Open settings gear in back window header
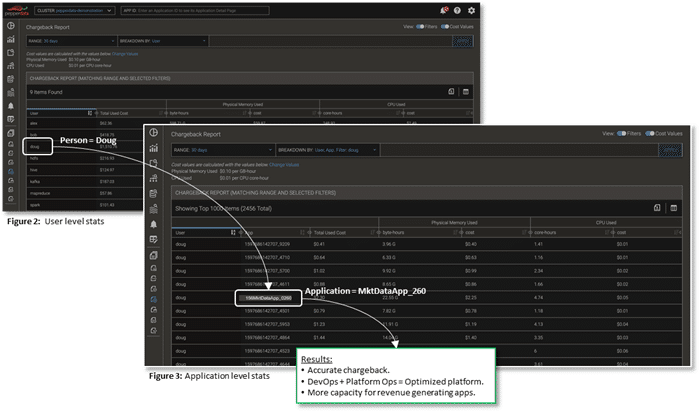This screenshot has width=700, height=412. [x=471, y=10]
